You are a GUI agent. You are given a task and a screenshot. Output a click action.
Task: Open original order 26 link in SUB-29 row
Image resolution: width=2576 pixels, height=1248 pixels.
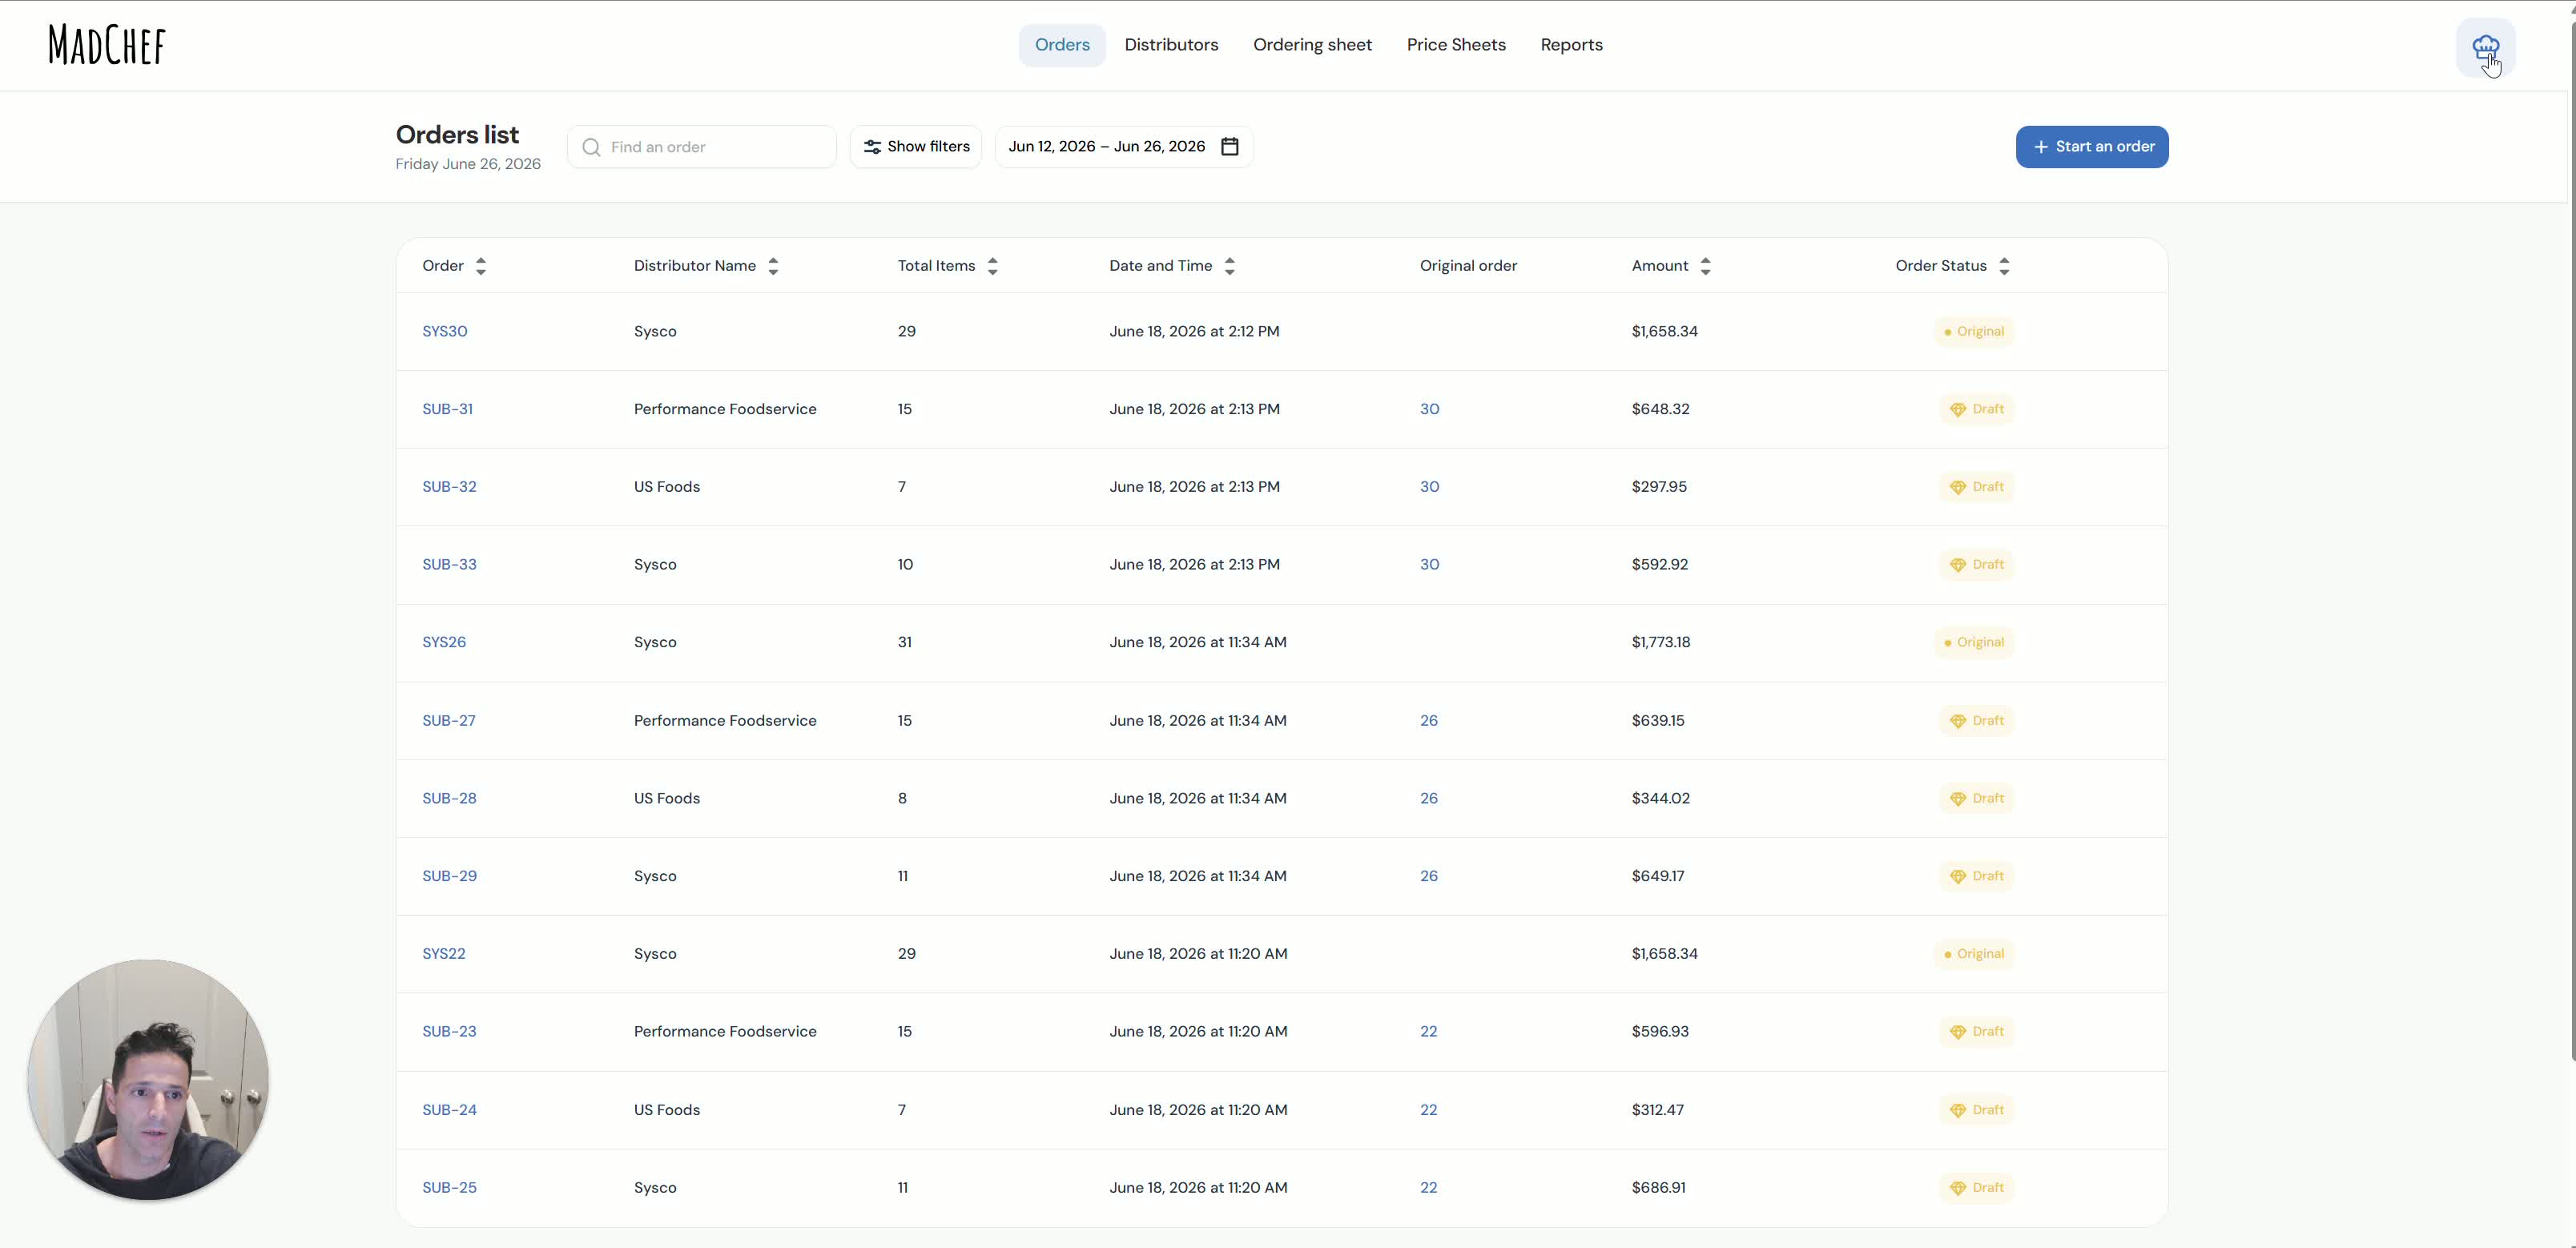1429,877
